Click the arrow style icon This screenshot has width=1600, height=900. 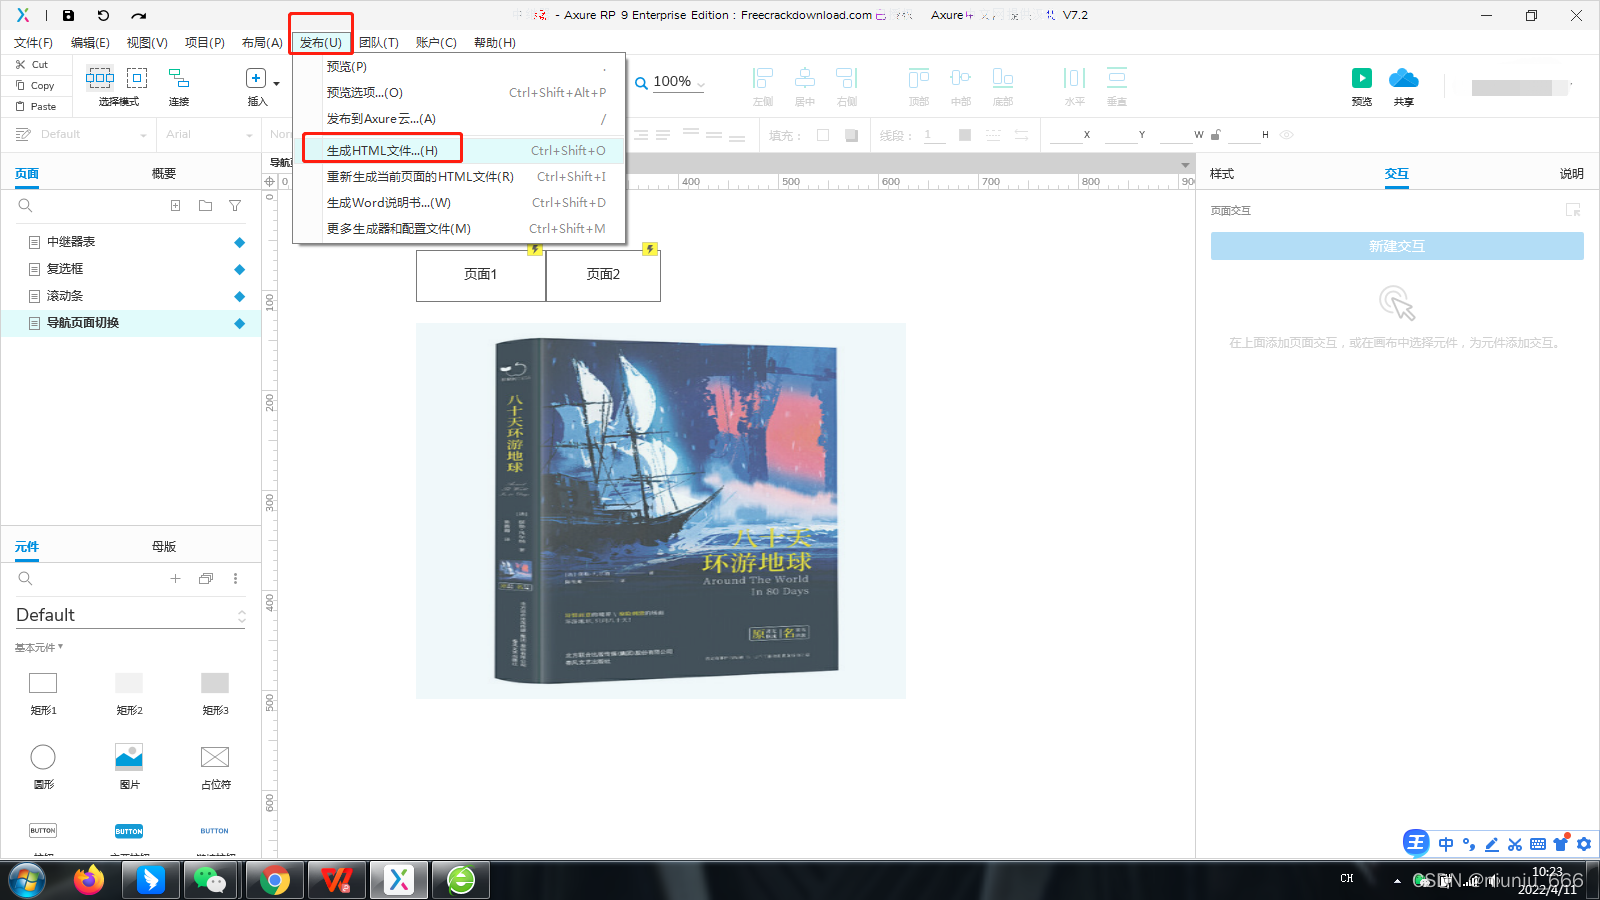click(1022, 135)
